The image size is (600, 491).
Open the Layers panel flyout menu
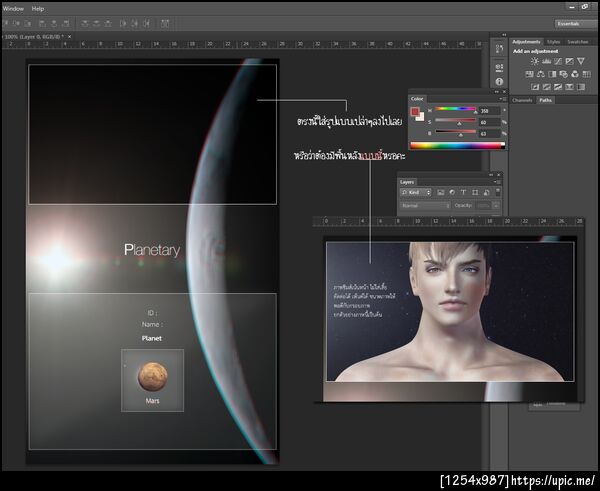point(497,182)
